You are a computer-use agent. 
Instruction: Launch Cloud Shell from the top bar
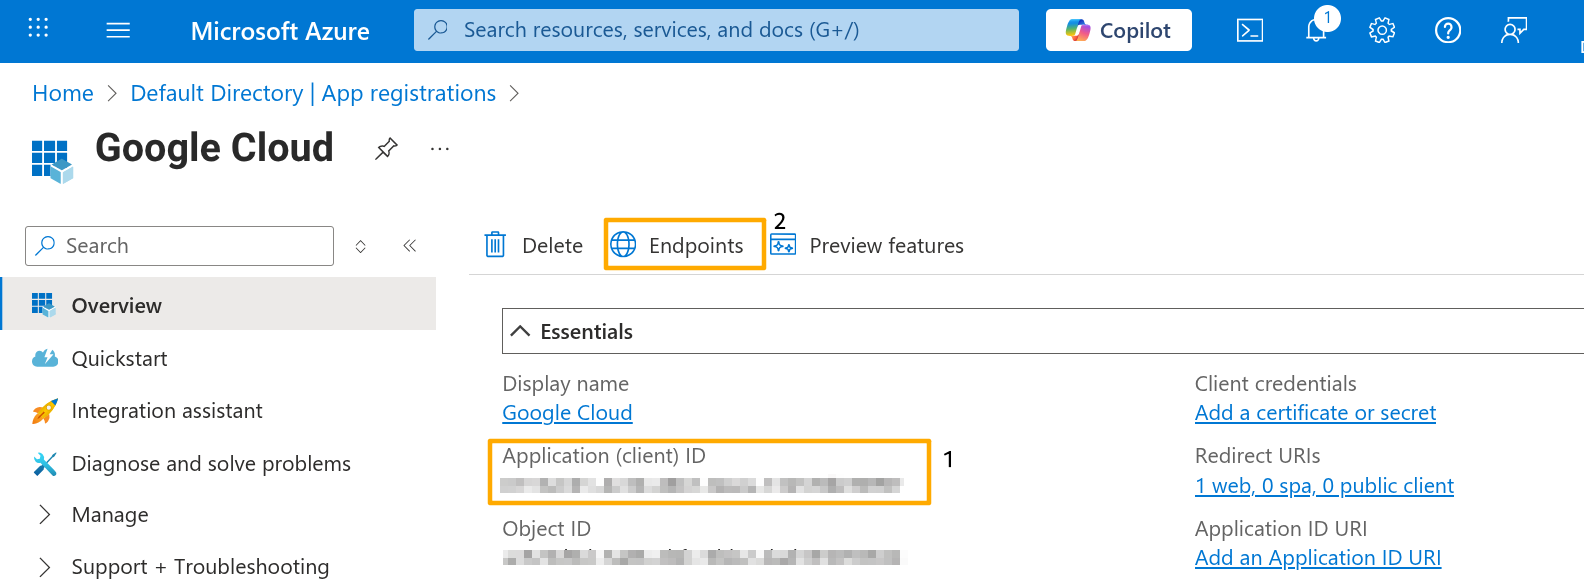(x=1249, y=30)
